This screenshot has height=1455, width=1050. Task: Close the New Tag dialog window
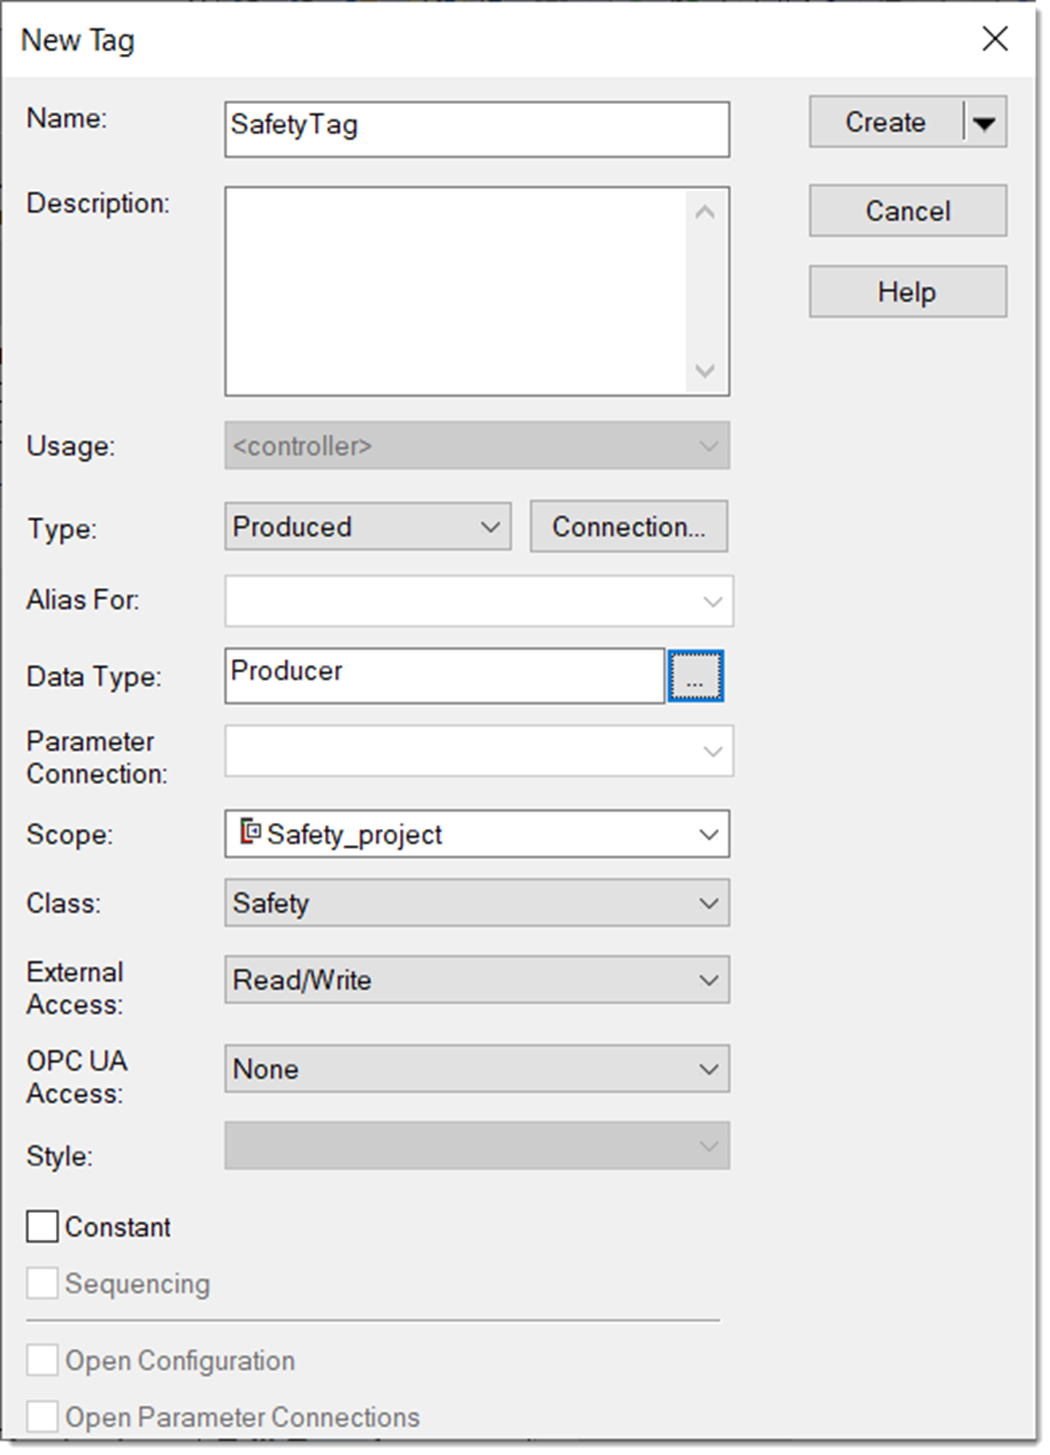point(995,39)
